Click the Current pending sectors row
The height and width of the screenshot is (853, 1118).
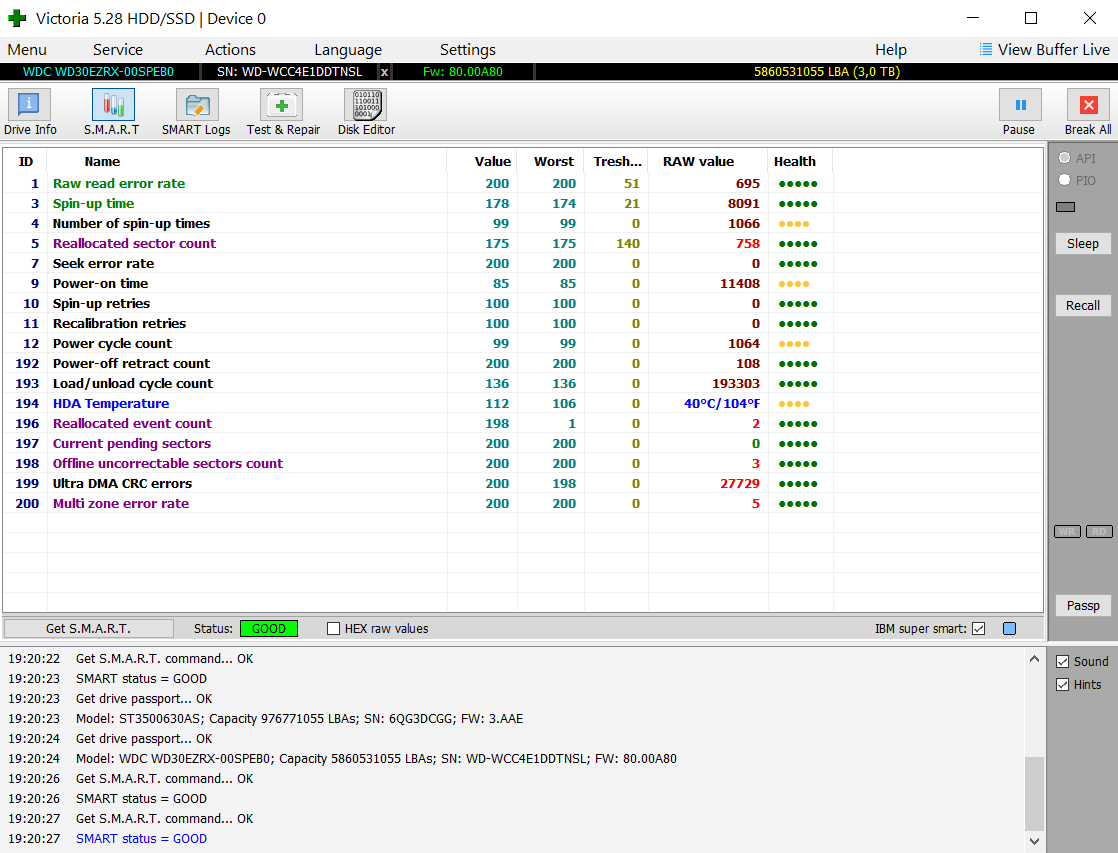point(523,443)
